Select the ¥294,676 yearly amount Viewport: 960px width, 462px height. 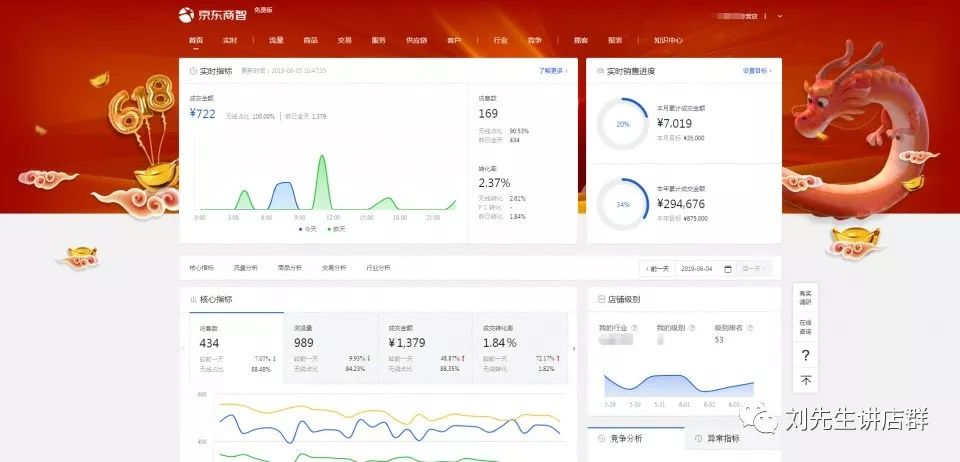click(681, 204)
